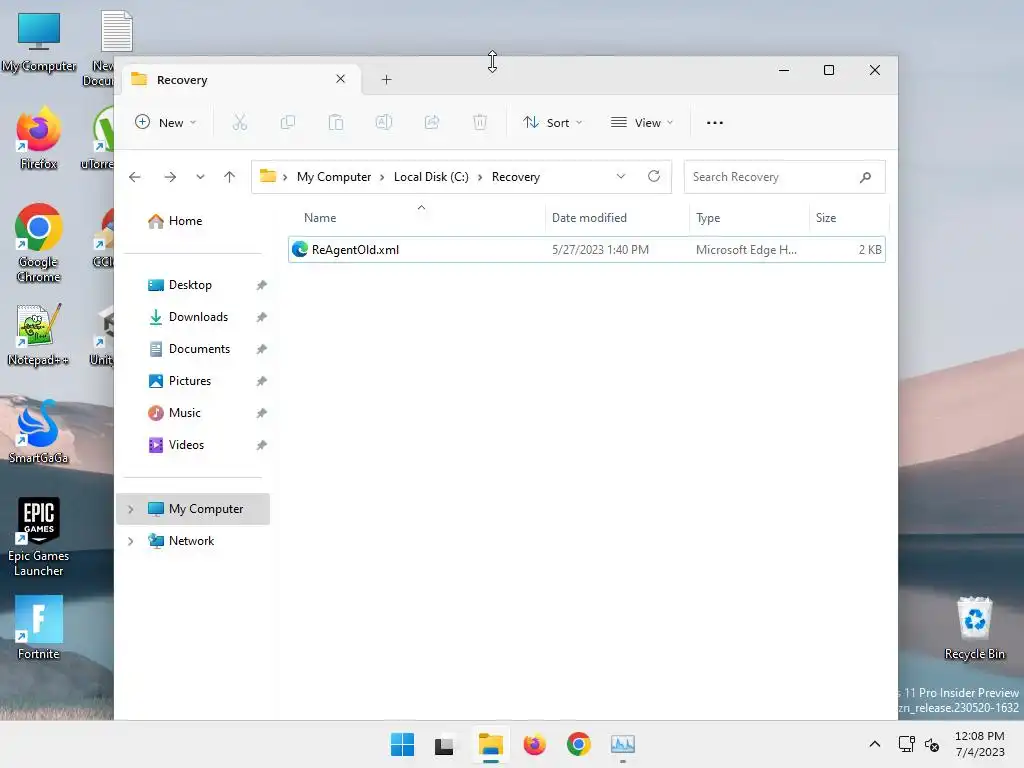Select Notepad++ desktop shortcut
Screen dimensions: 1024x768
[39, 336]
